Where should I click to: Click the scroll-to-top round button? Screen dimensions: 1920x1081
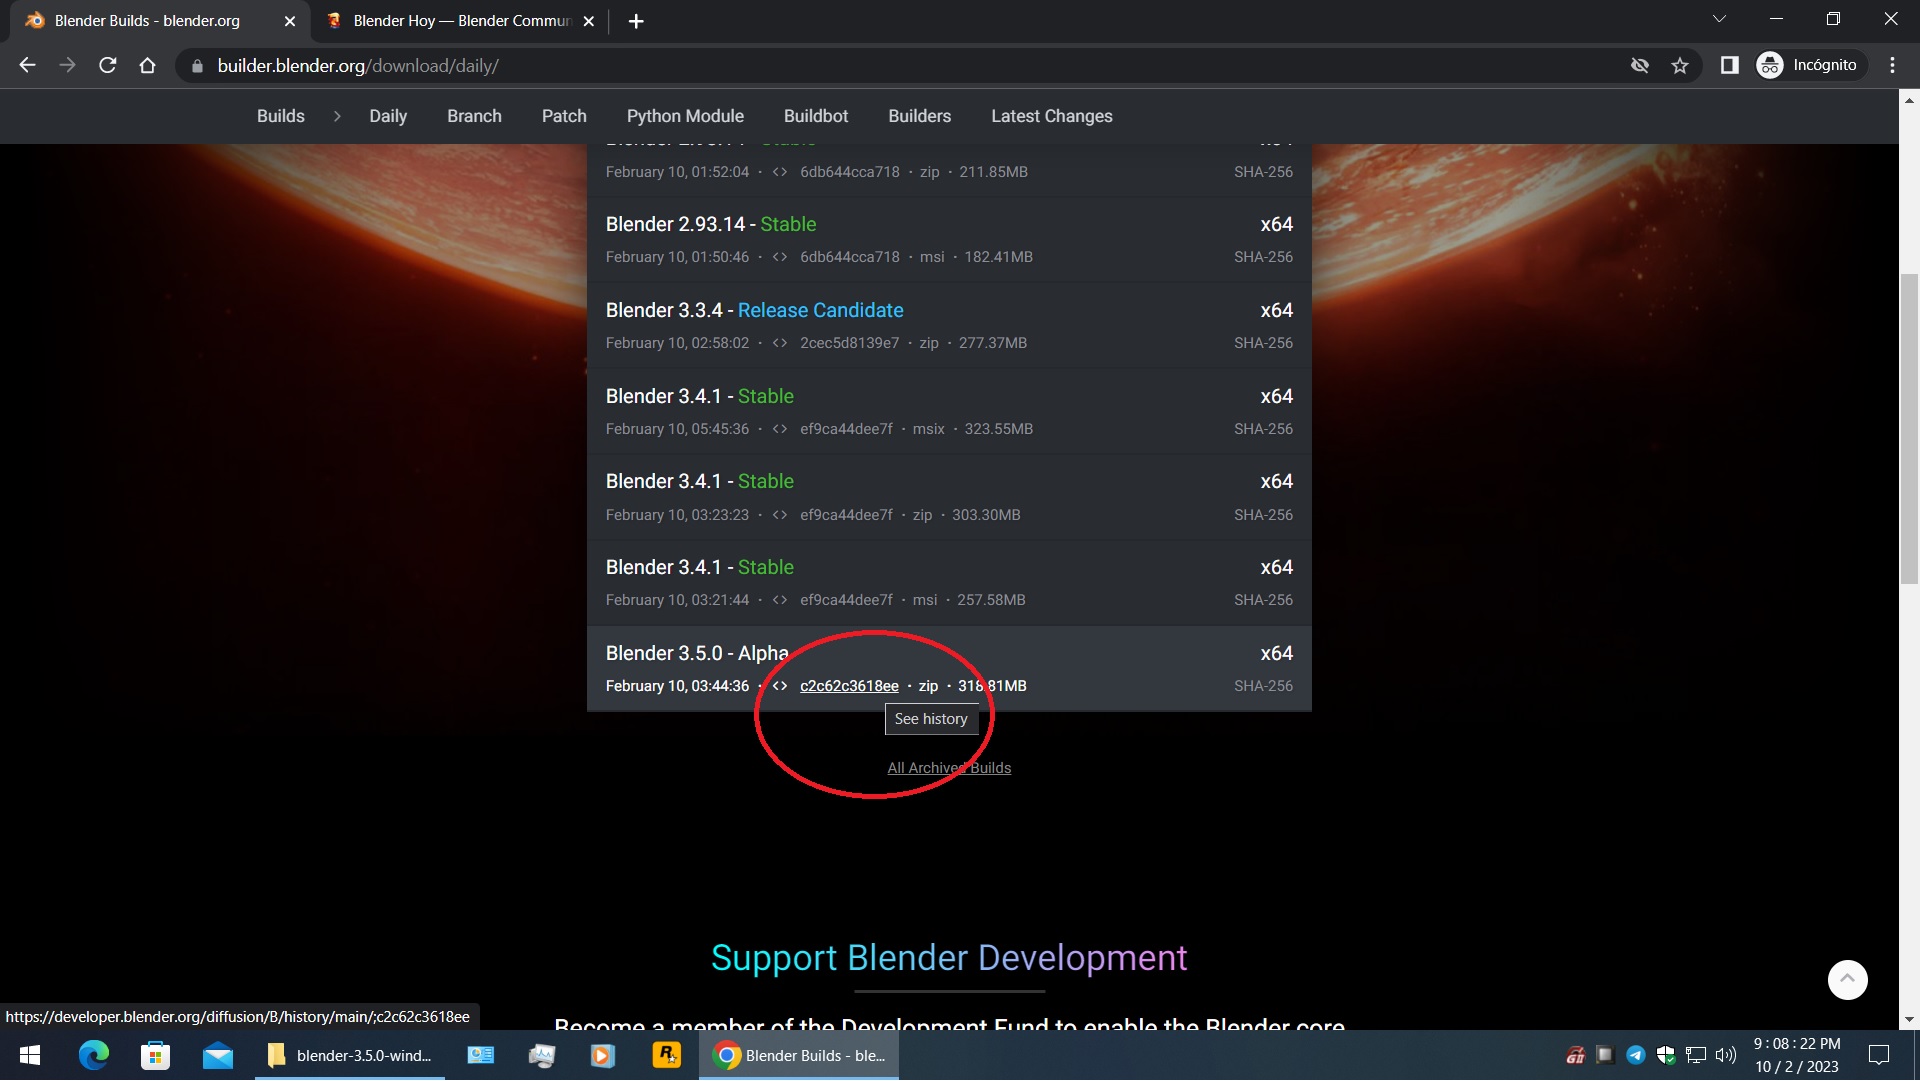coord(1847,980)
